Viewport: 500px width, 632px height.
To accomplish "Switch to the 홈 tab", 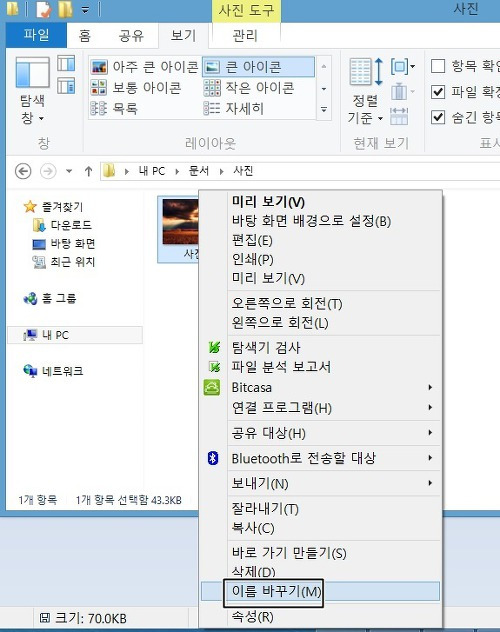I will click(x=85, y=35).
